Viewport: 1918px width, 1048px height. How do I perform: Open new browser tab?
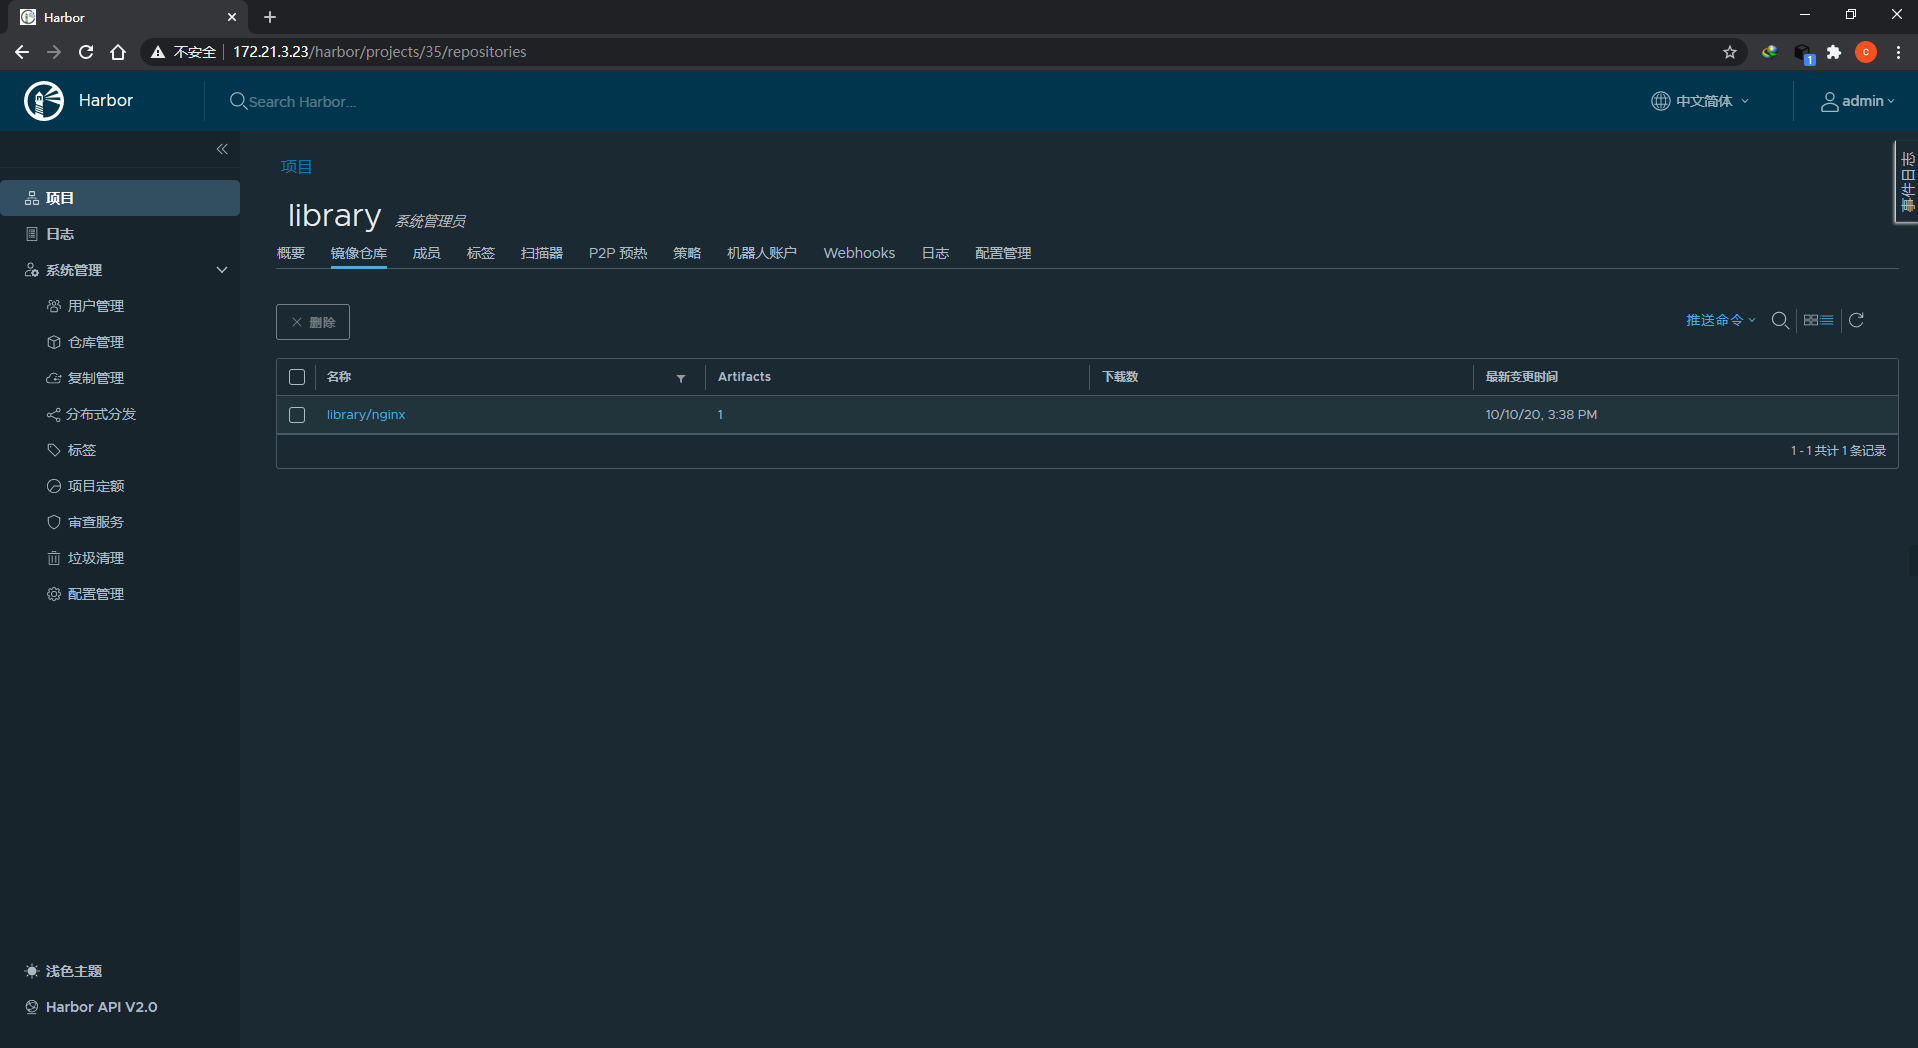click(270, 17)
